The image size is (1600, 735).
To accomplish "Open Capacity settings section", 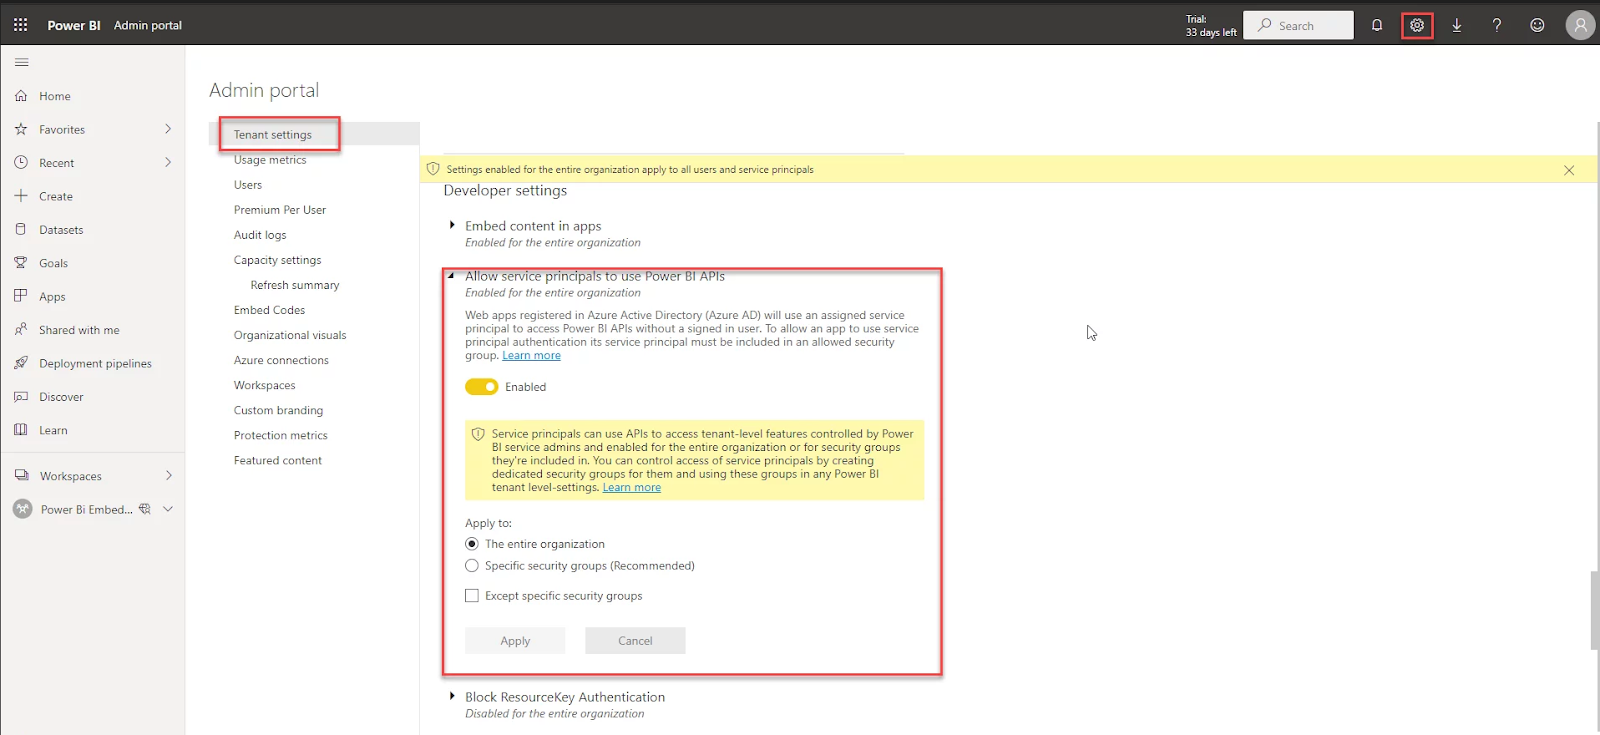I will (x=278, y=260).
